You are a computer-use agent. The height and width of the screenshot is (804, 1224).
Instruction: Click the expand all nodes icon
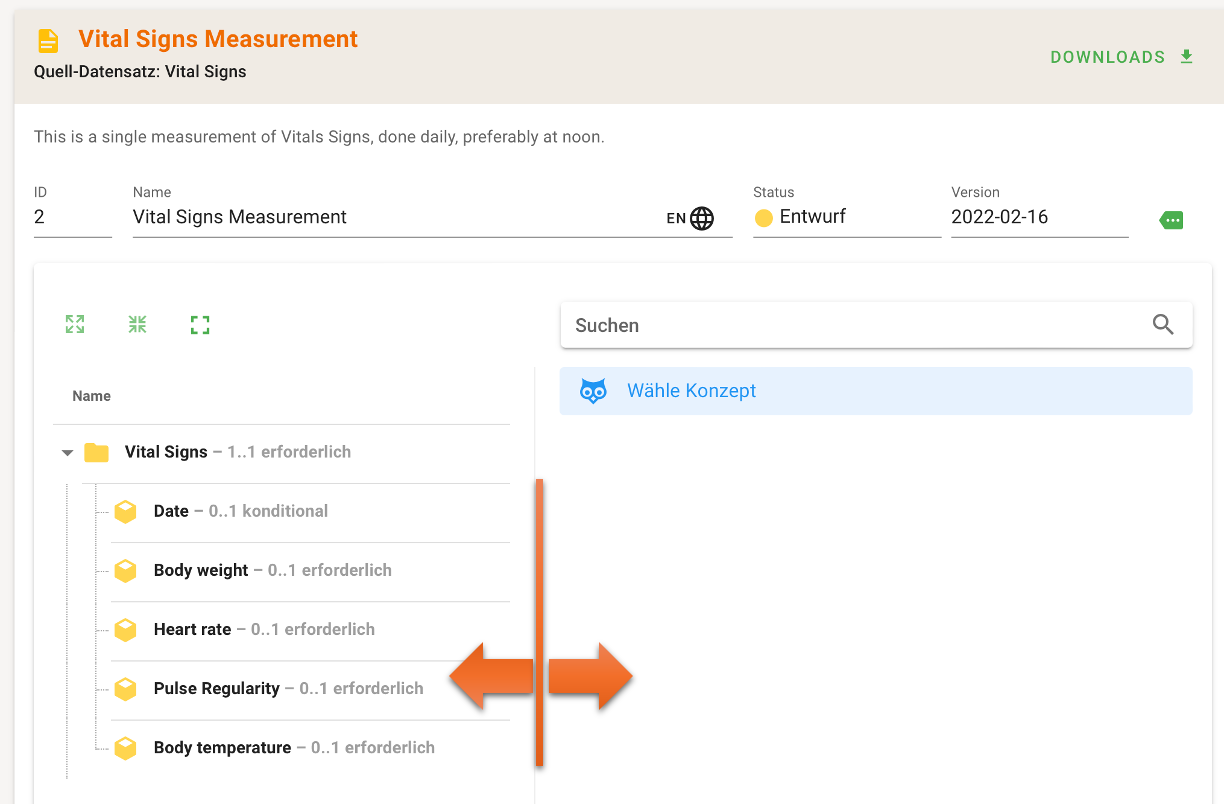coord(75,324)
